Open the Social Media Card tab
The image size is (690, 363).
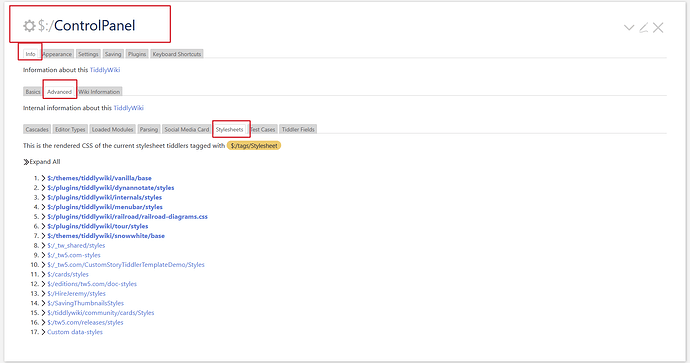(187, 129)
